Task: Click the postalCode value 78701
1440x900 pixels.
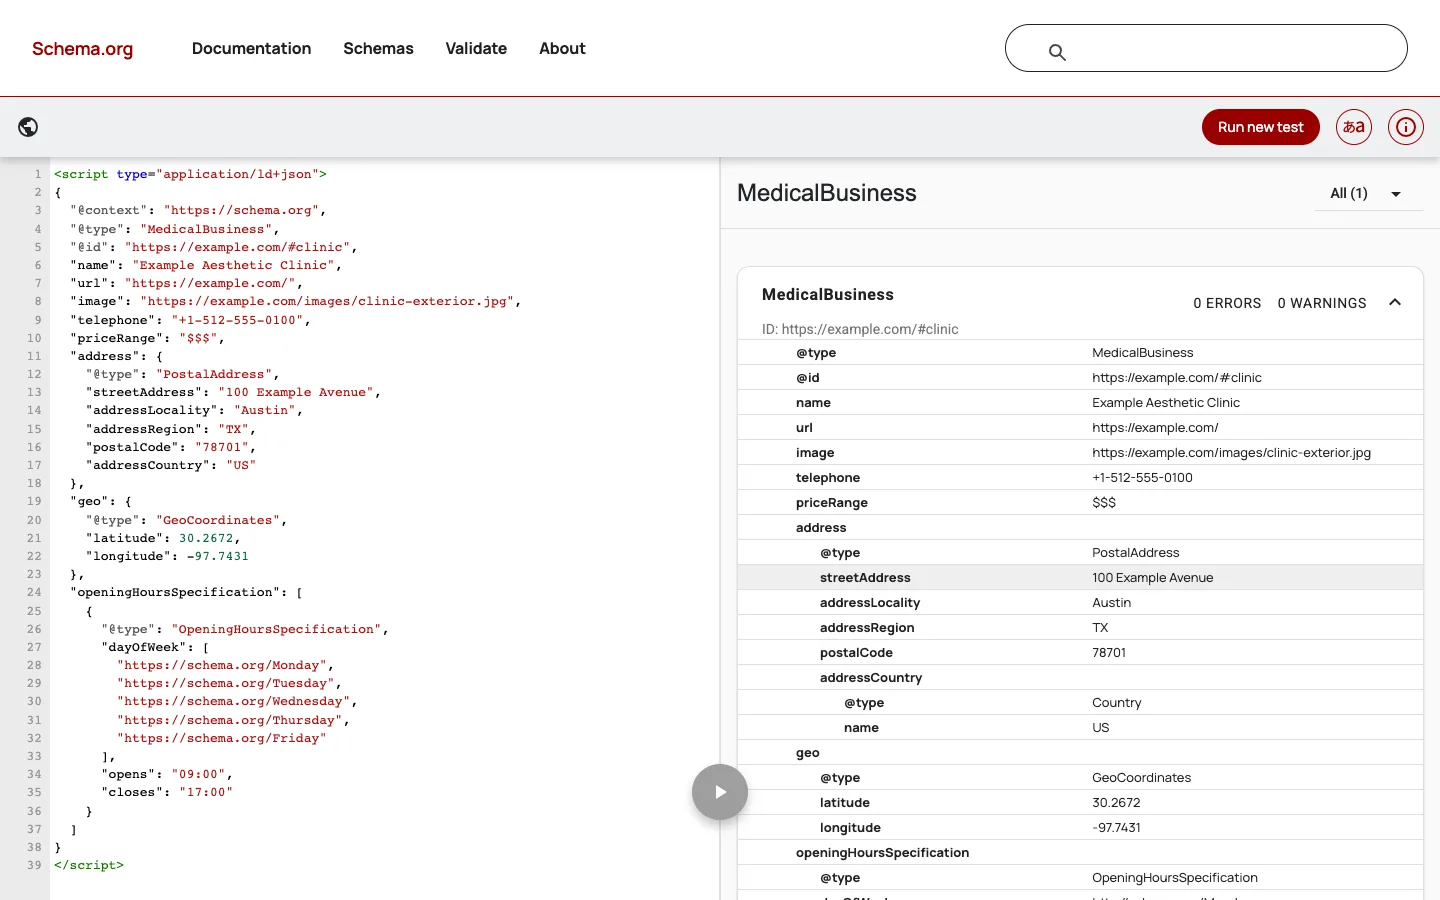Action: [x=1109, y=652]
